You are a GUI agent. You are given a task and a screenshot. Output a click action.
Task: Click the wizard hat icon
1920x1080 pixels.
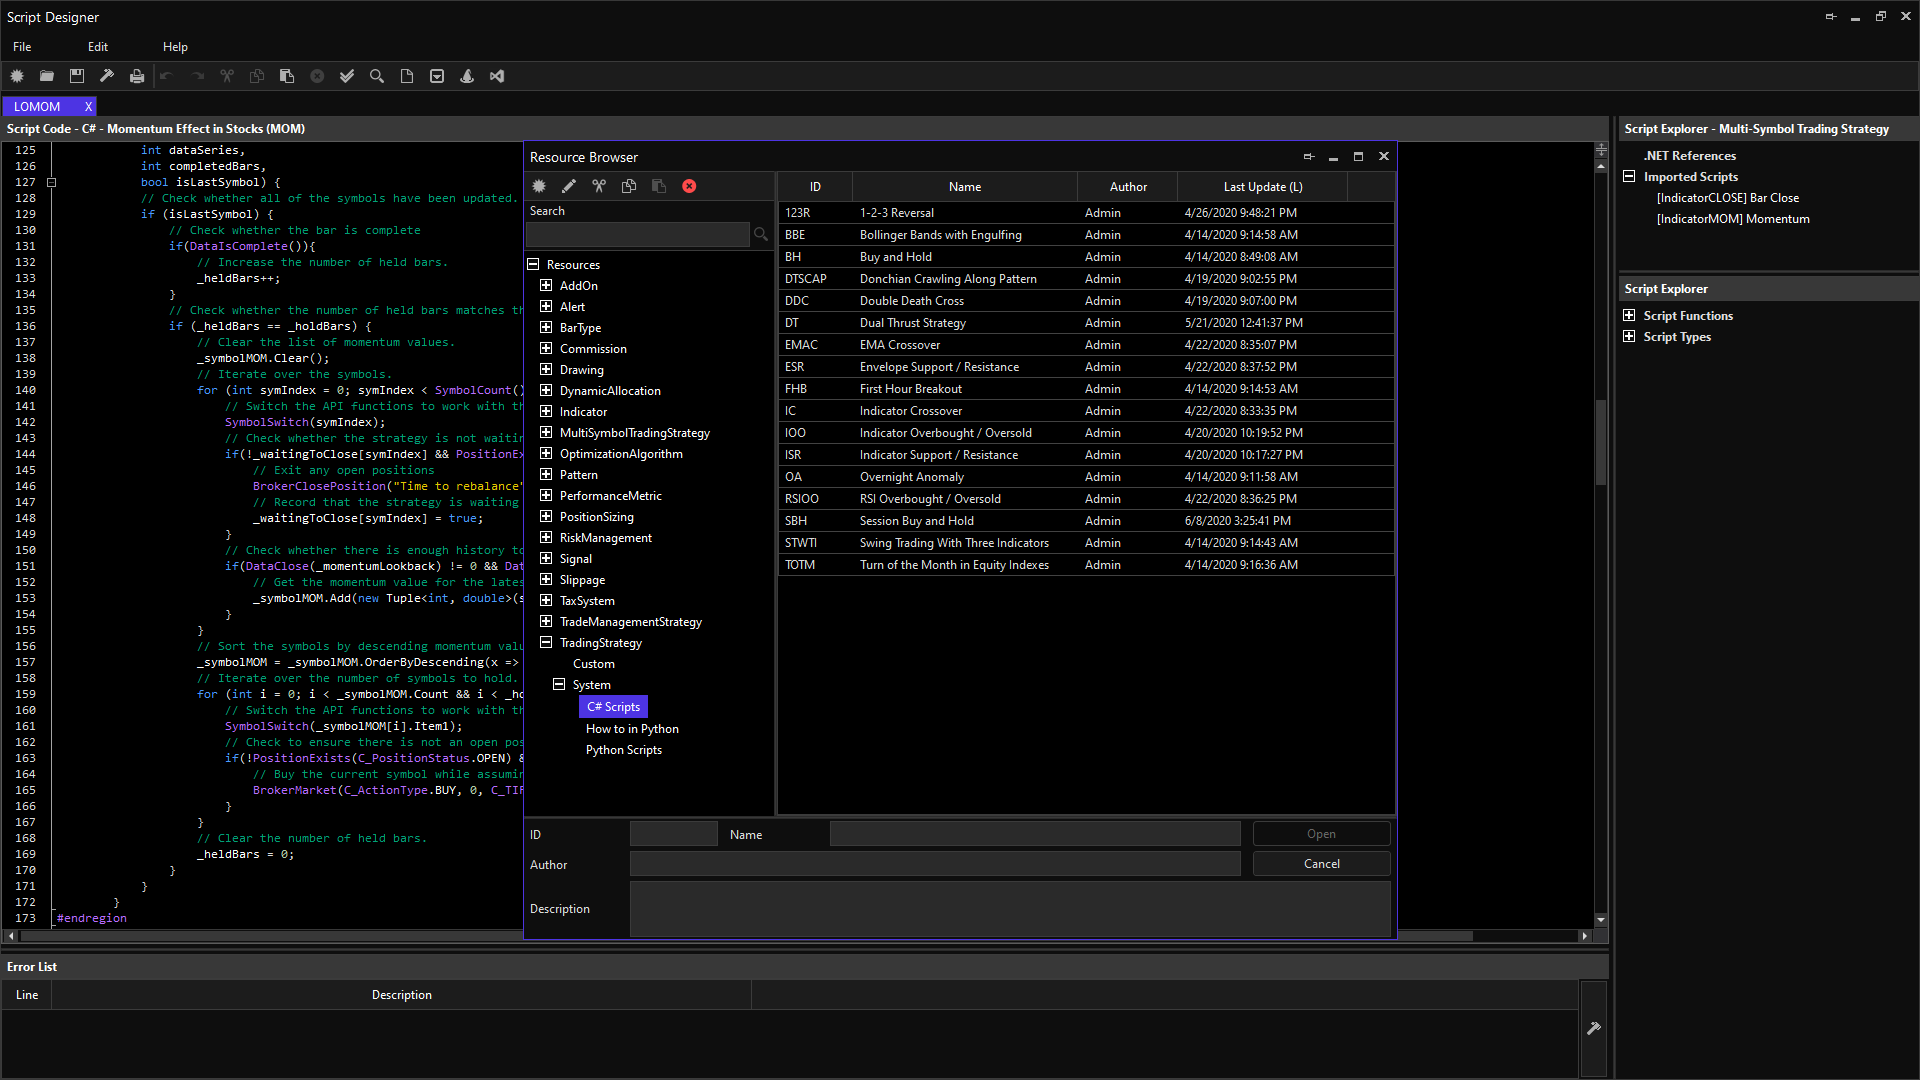[467, 76]
